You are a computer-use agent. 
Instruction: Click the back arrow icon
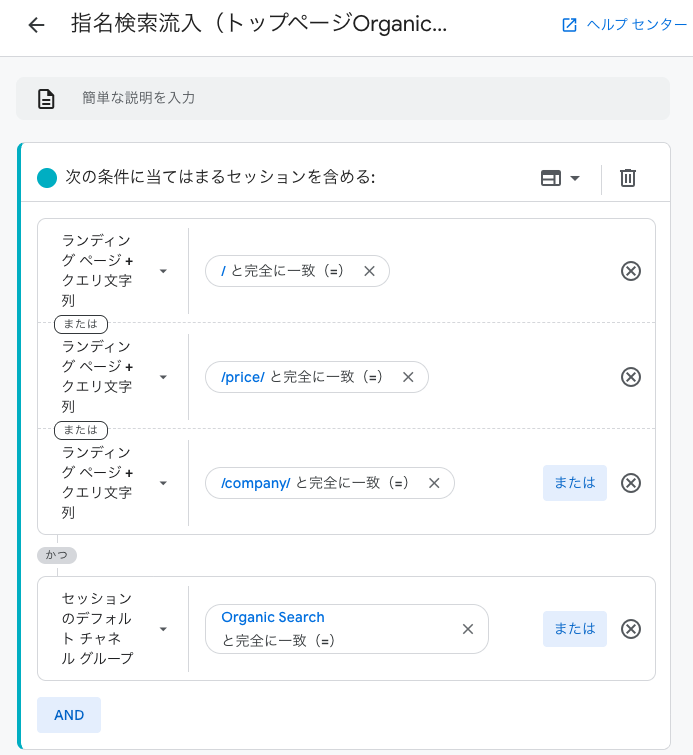pos(37,26)
